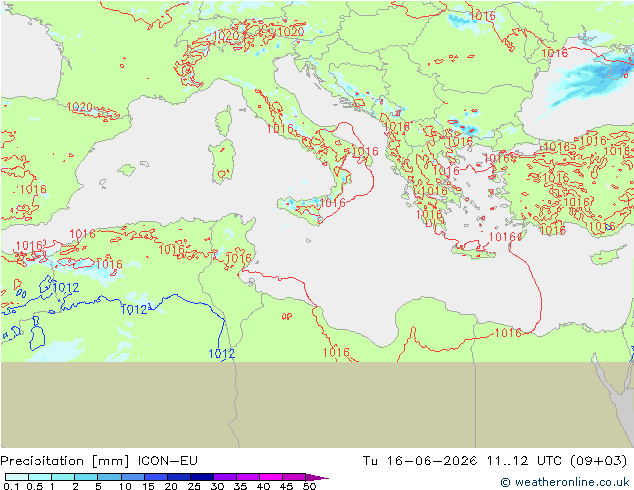Click the 25–30 mm navy legend swatch
This screenshot has width=634, height=490.
click(x=201, y=477)
